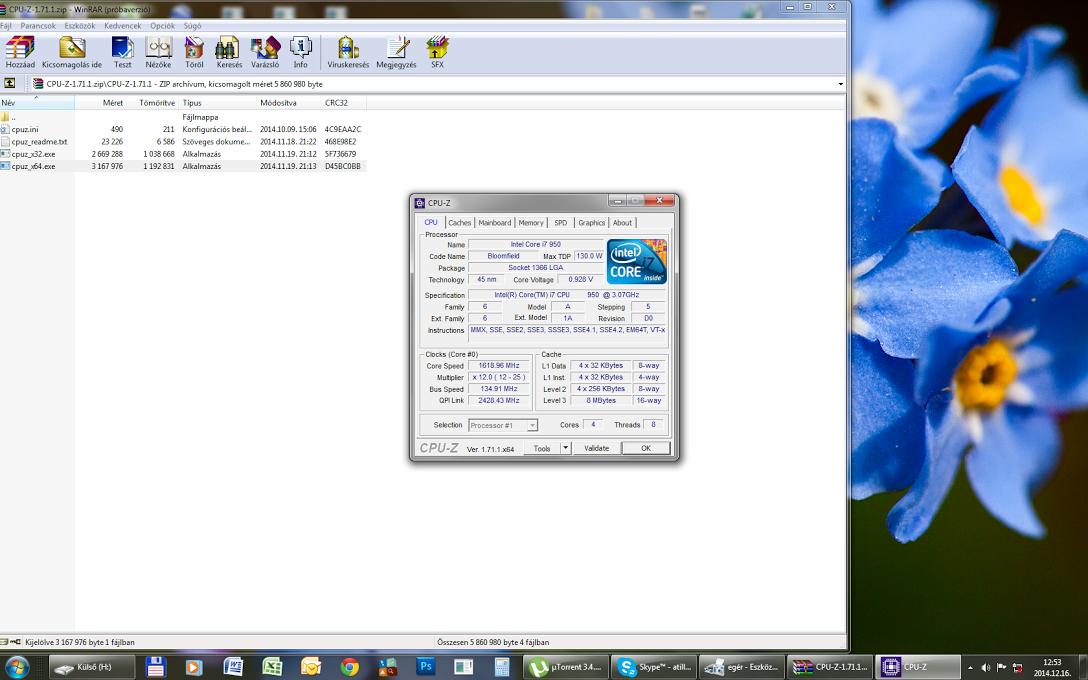The image size is (1088, 680).
Task: Run Víruskeresés (Virus scan) from toolbar
Action: 348,53
